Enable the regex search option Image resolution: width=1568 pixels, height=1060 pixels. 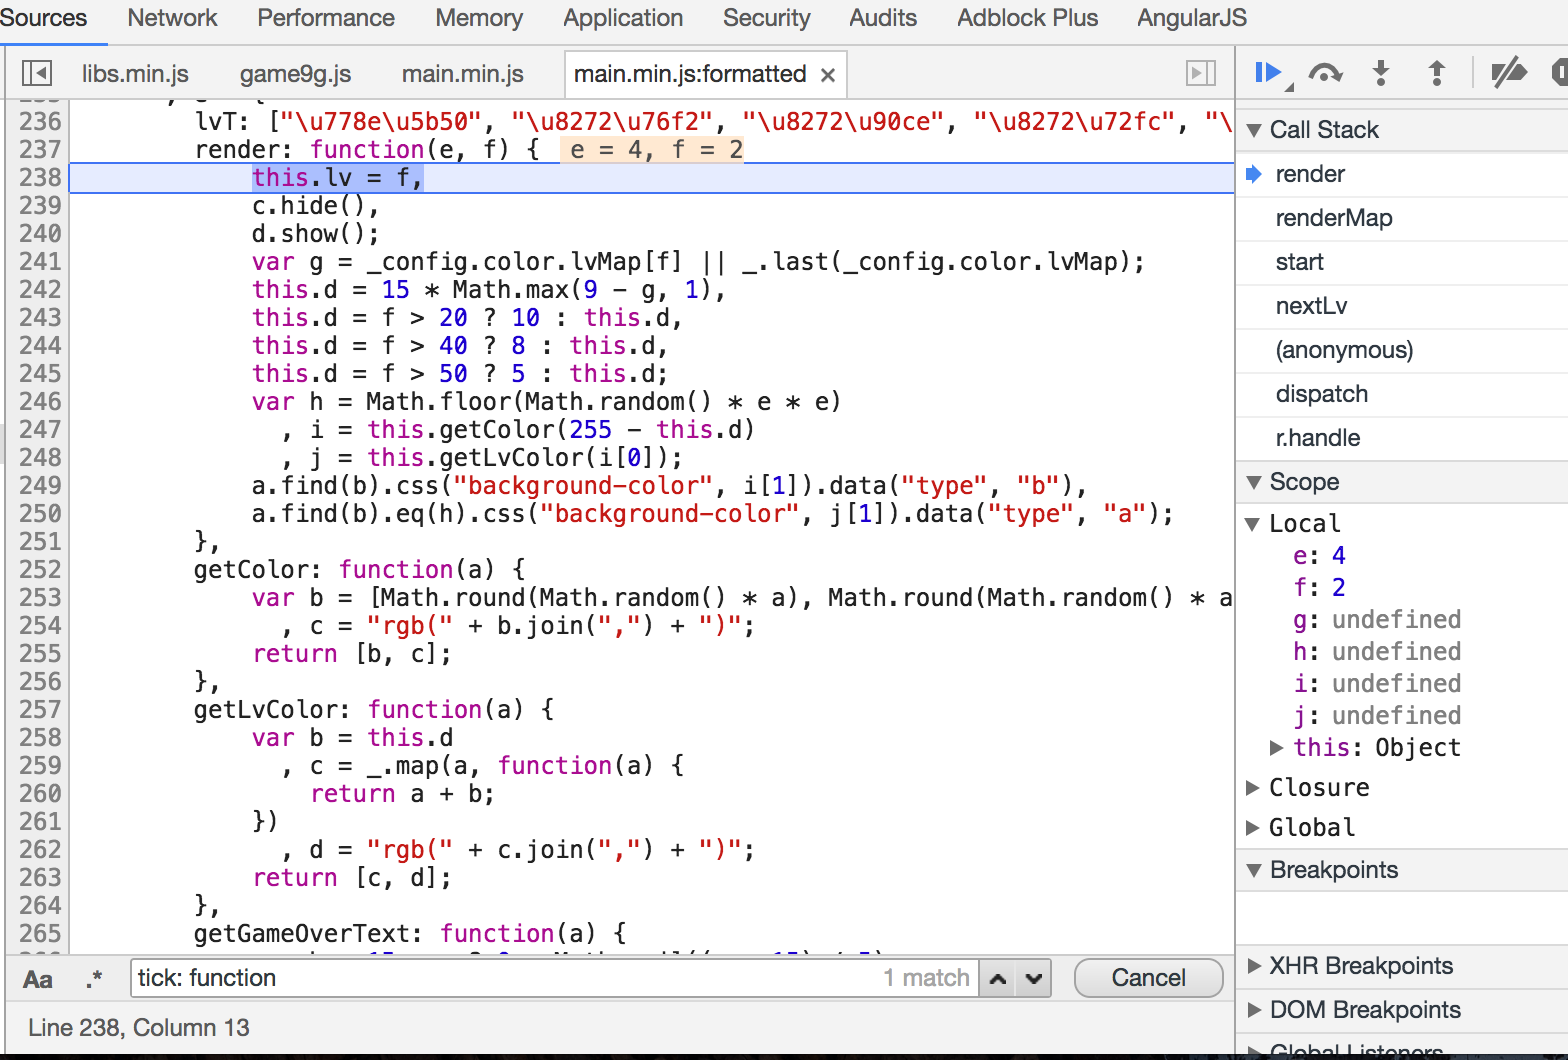[94, 979]
